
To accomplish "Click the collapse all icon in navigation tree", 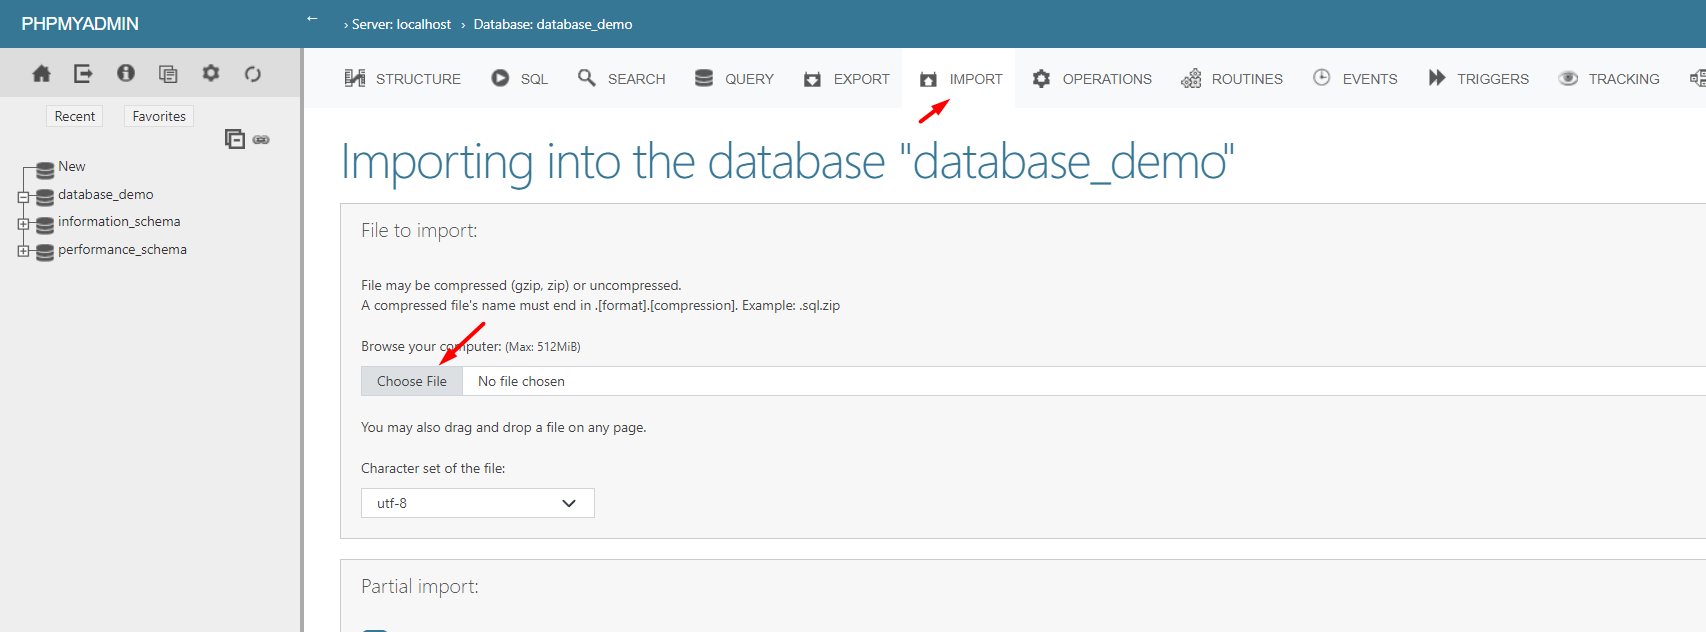I will [x=234, y=139].
